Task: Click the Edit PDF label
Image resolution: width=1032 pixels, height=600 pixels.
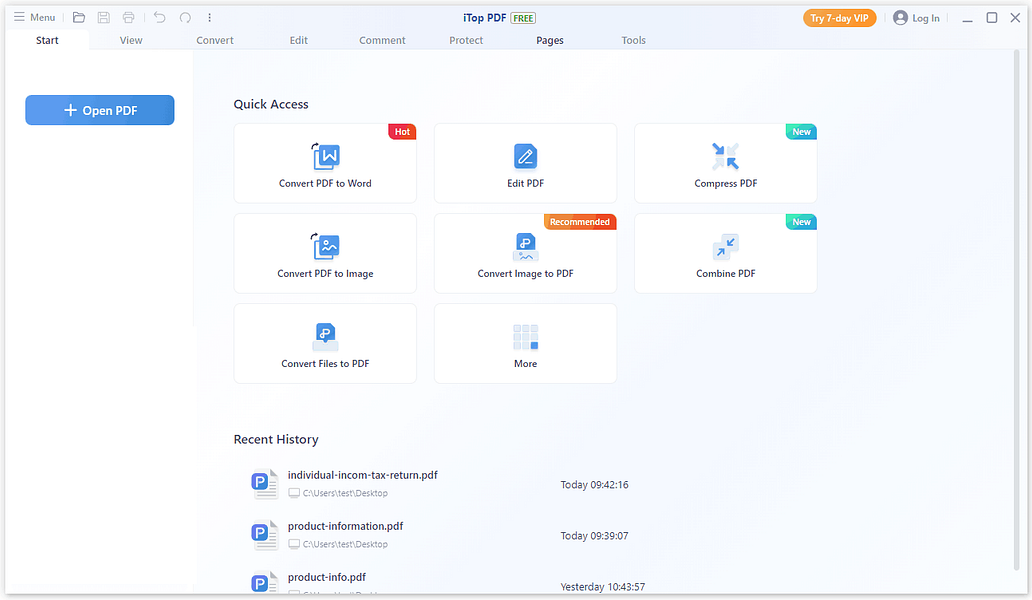Action: [525, 184]
